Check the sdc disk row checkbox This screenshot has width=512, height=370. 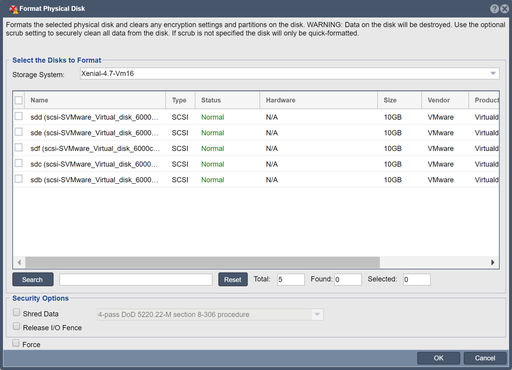(x=19, y=163)
